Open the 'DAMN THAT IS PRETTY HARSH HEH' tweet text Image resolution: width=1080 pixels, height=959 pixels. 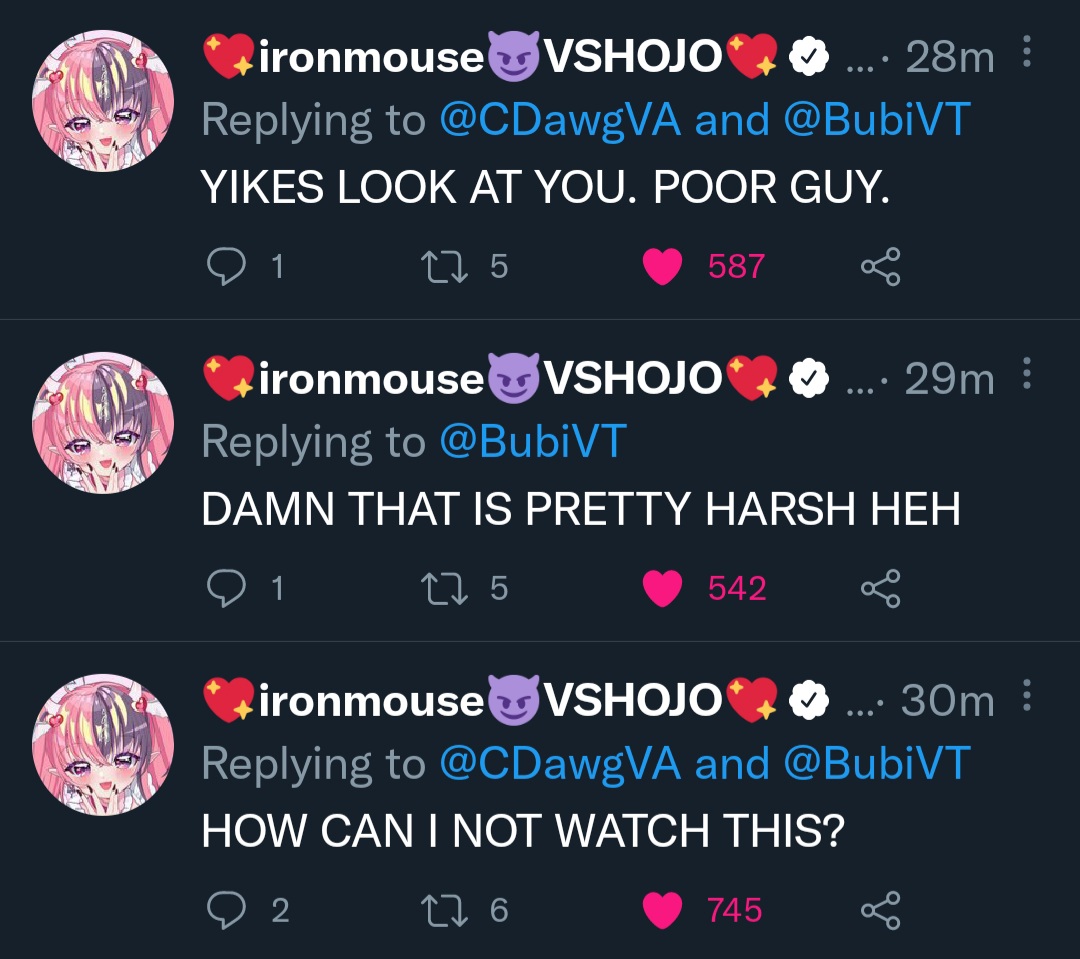coord(581,509)
